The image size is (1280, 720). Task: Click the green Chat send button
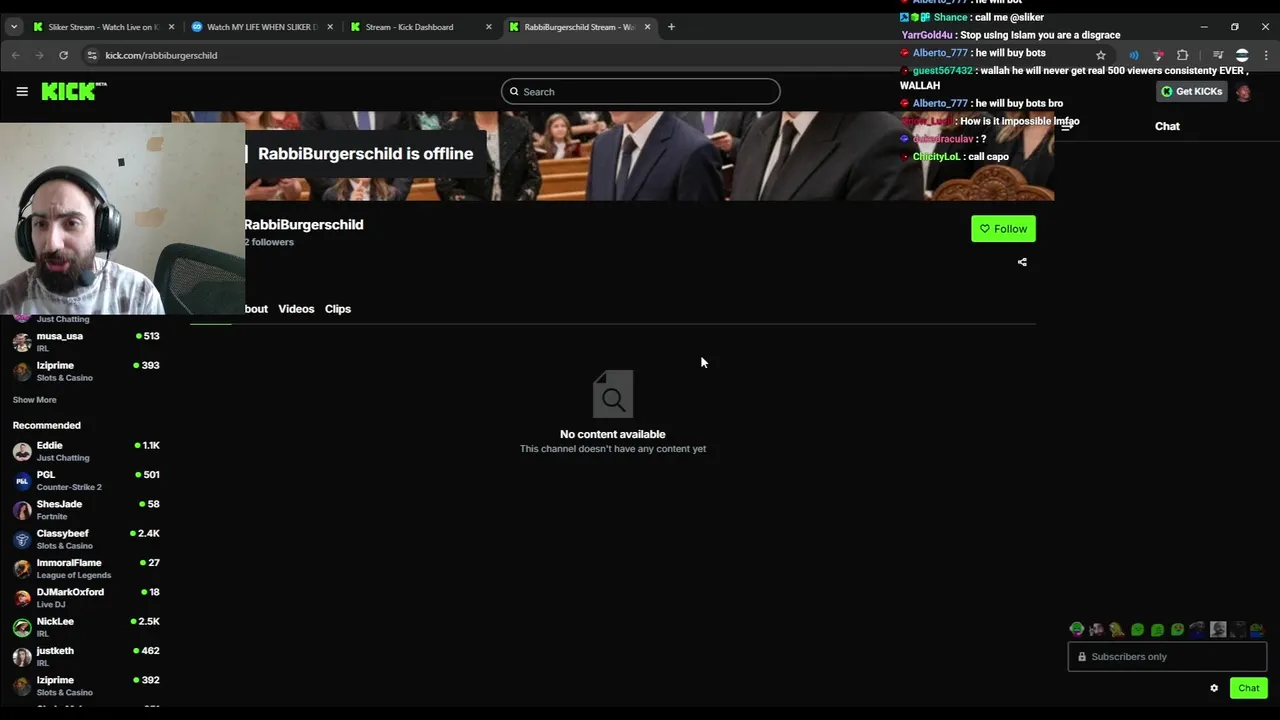coord(1249,688)
